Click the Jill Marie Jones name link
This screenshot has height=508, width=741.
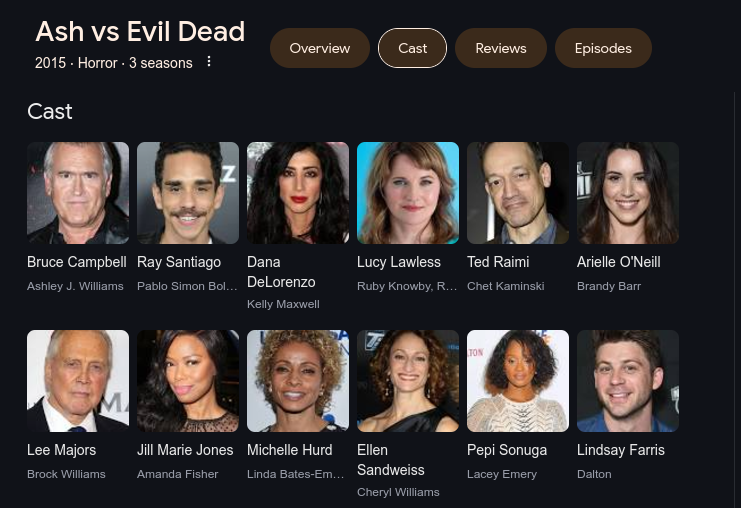185,450
